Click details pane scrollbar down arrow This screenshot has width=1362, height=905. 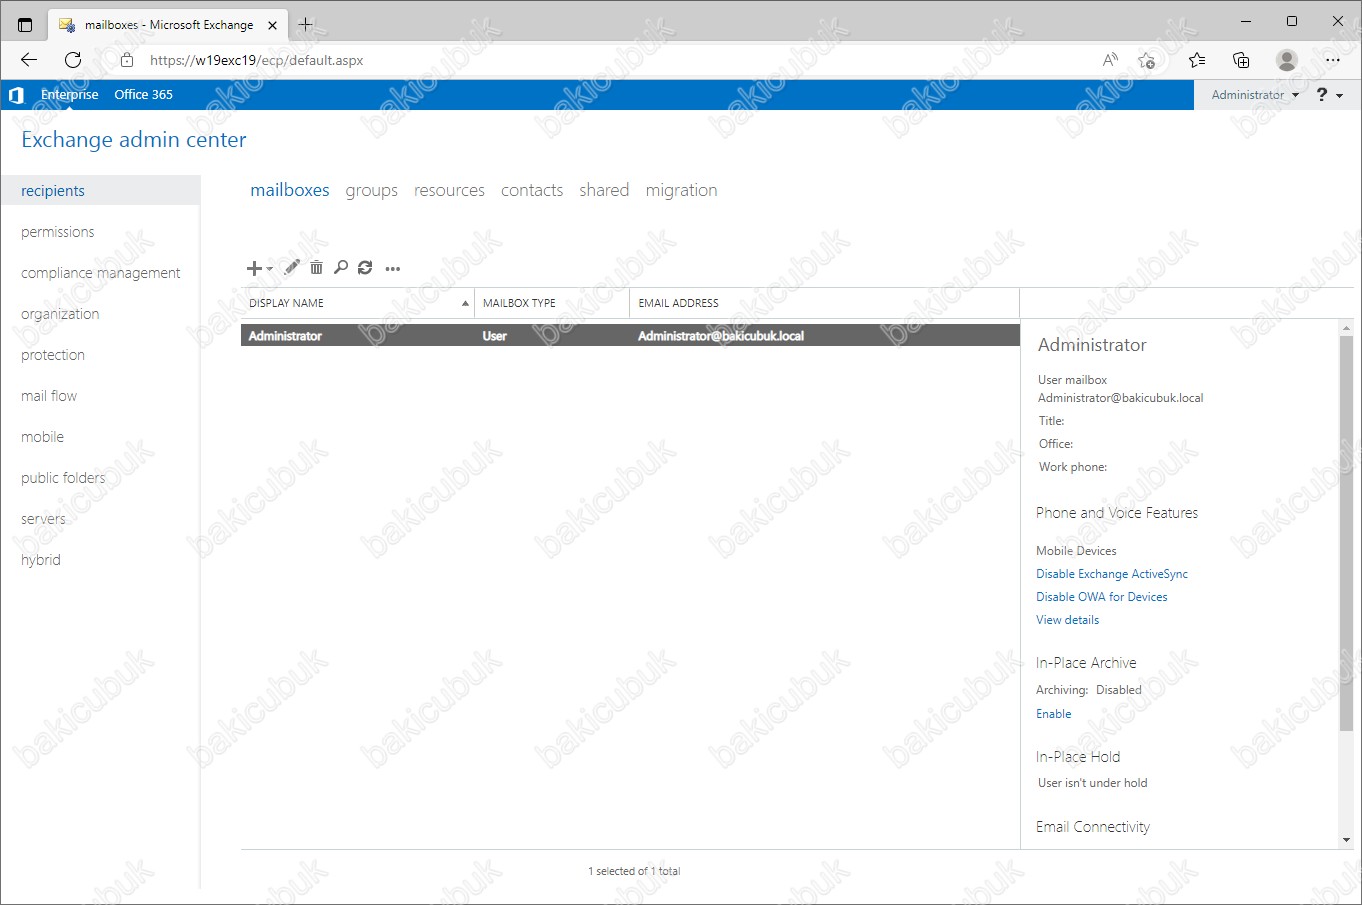1346,840
